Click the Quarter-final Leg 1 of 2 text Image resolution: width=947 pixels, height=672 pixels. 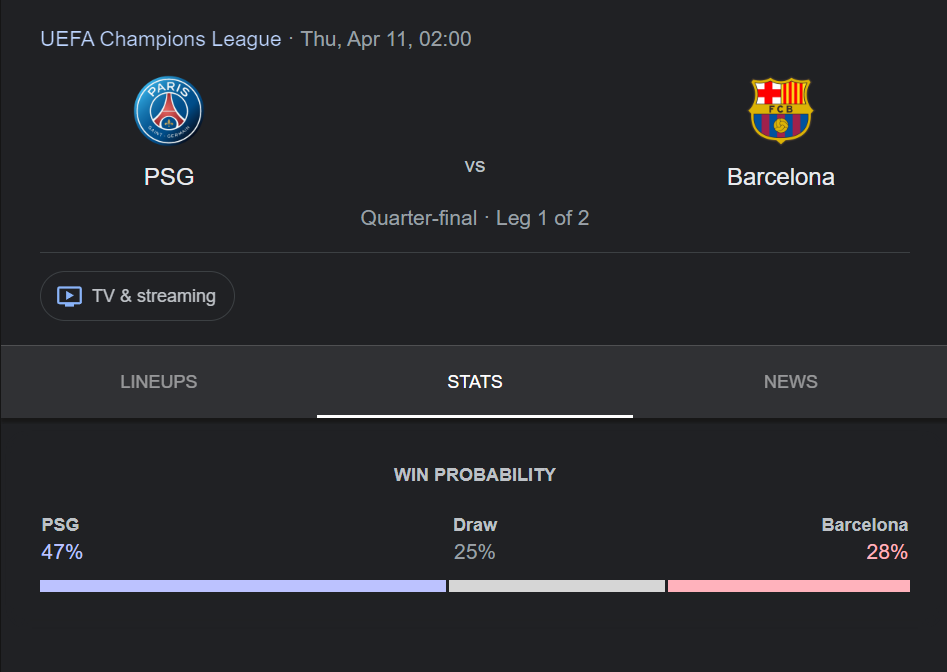point(475,218)
